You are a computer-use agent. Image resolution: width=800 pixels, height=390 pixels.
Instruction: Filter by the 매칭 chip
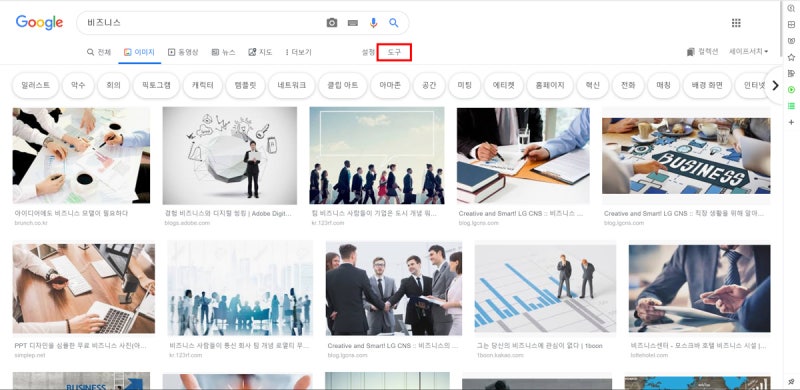tap(663, 86)
